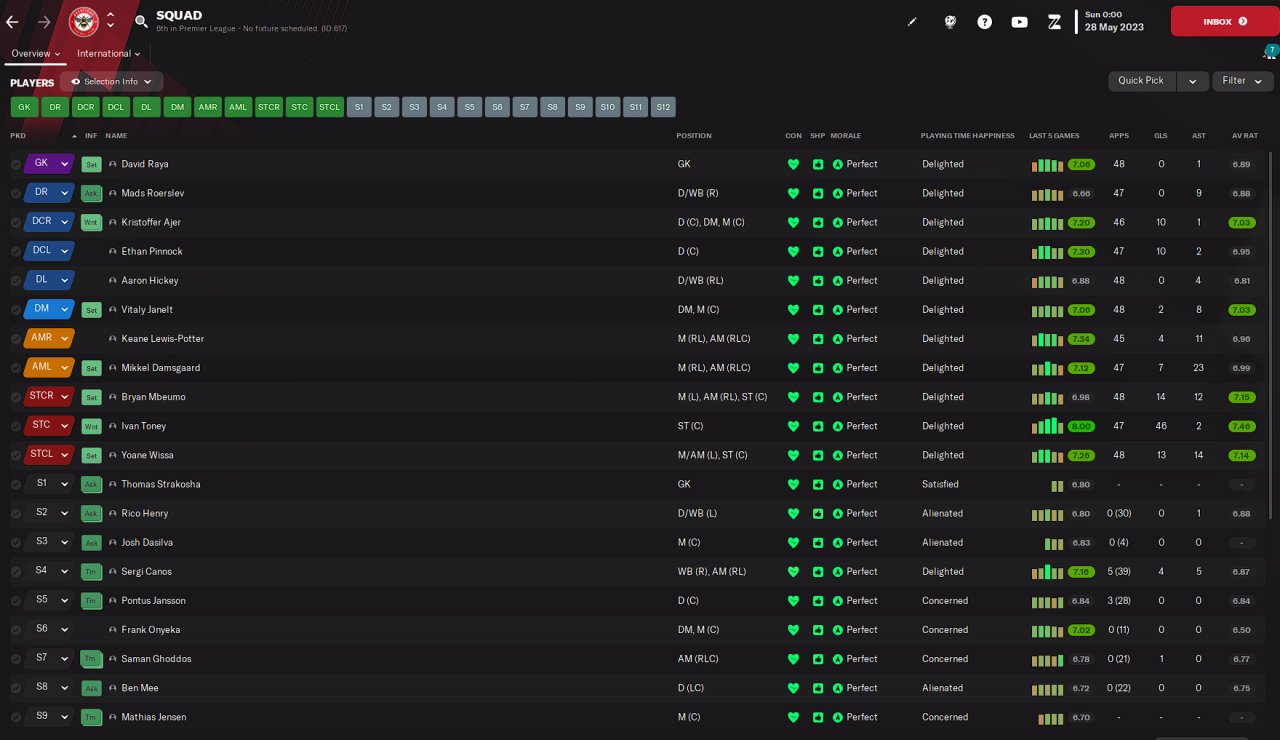Open the YouTube icon in top bar
This screenshot has width=1280, height=740.
pyautogui.click(x=1019, y=21)
